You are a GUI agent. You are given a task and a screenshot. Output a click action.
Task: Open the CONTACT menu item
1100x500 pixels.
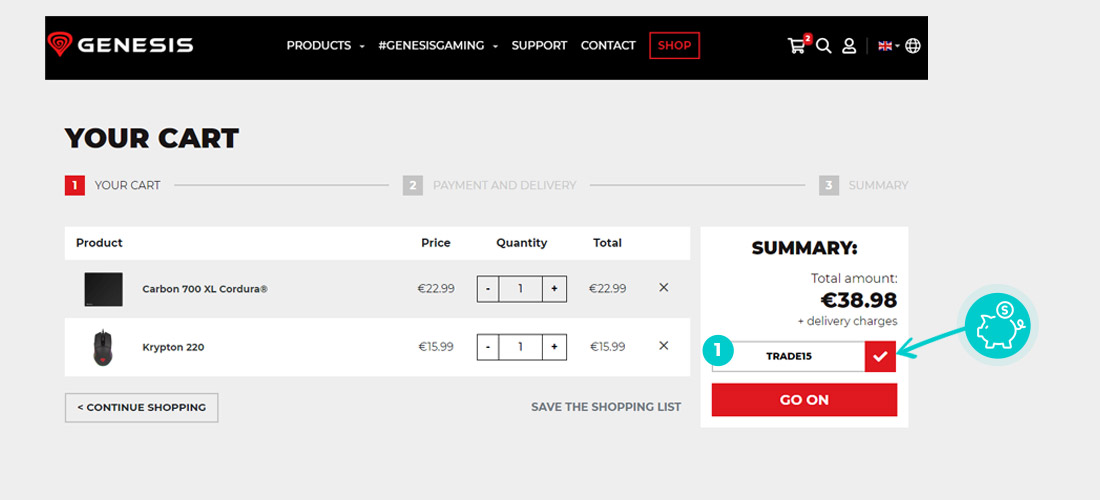pos(608,46)
